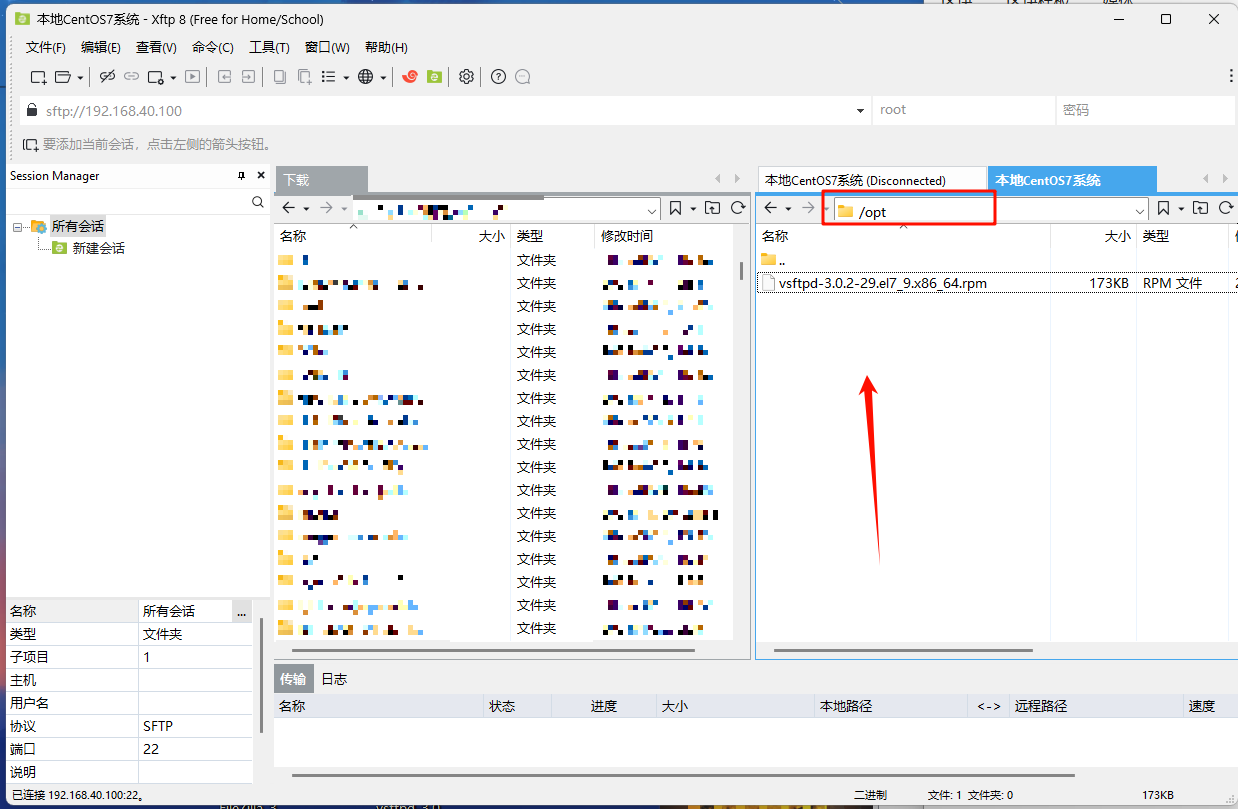Viewport: 1238px width, 809px height.
Task: Select the Disconnected 本地CentOS7系统 tab
Action: [855, 180]
